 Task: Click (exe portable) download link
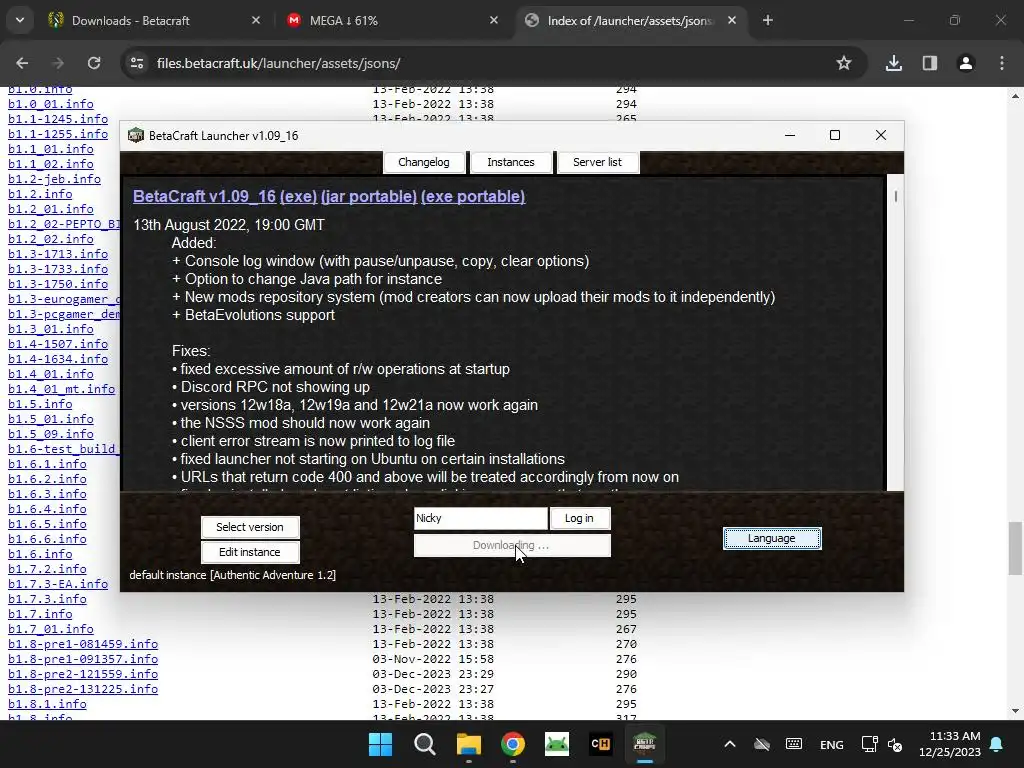coord(473,197)
